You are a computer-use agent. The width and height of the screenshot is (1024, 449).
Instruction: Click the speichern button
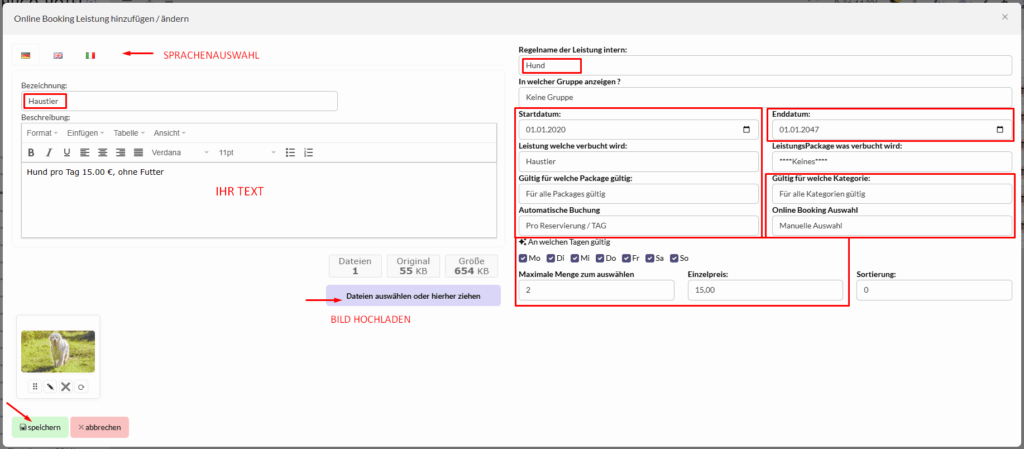40,427
